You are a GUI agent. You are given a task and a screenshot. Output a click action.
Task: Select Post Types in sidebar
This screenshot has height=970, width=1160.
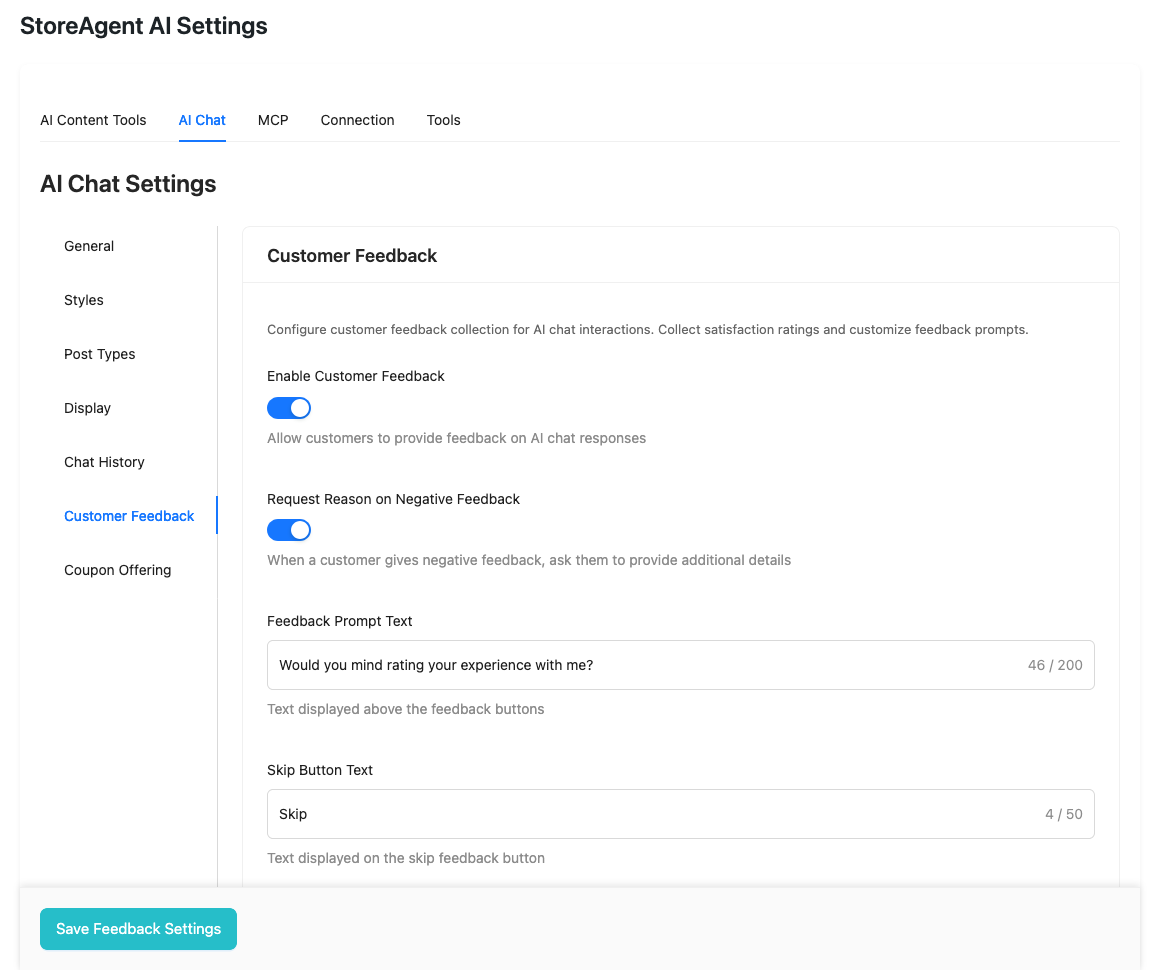(x=100, y=354)
